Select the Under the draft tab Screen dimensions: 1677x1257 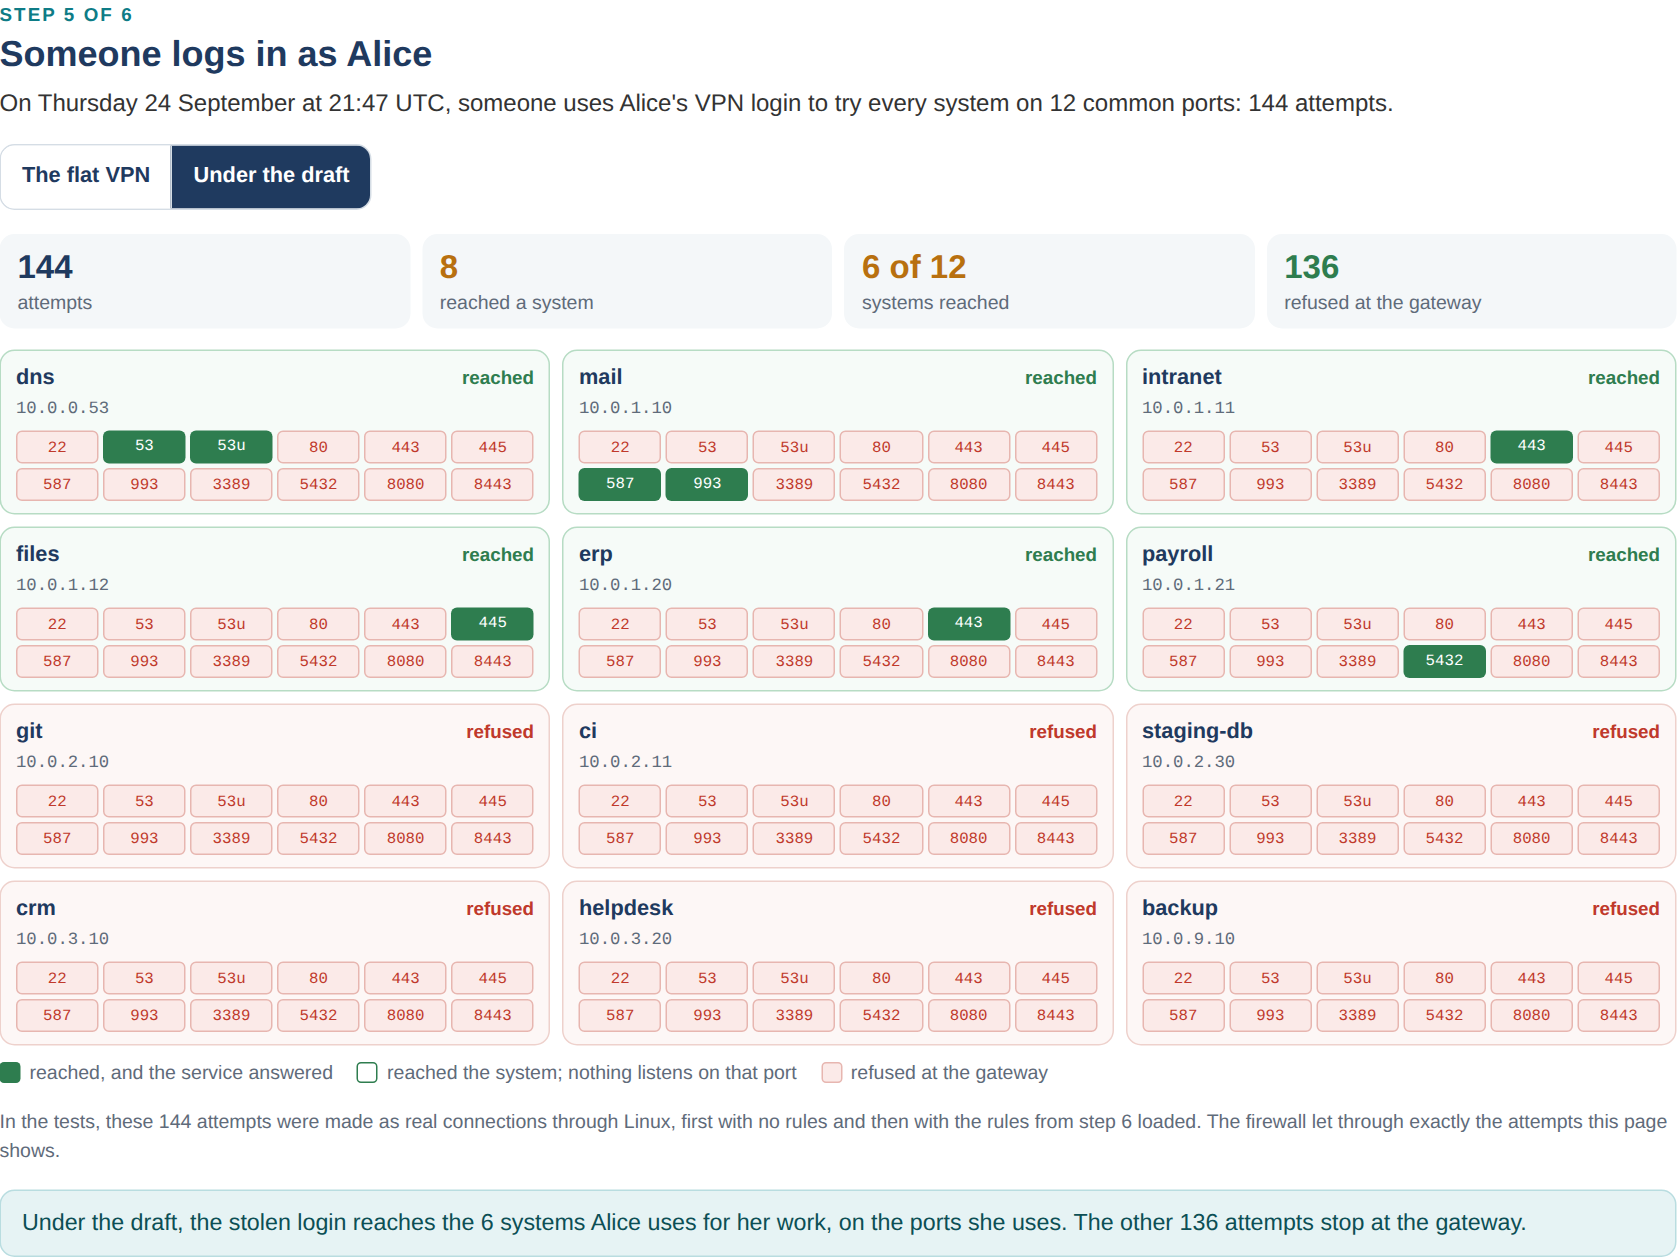pos(271,176)
